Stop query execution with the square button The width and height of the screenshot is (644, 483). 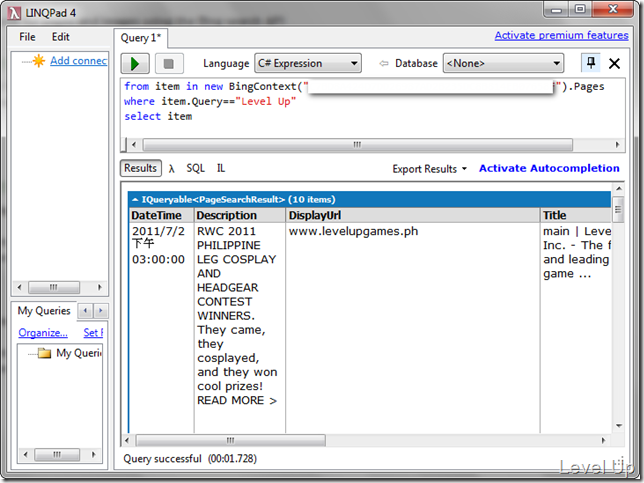168,64
